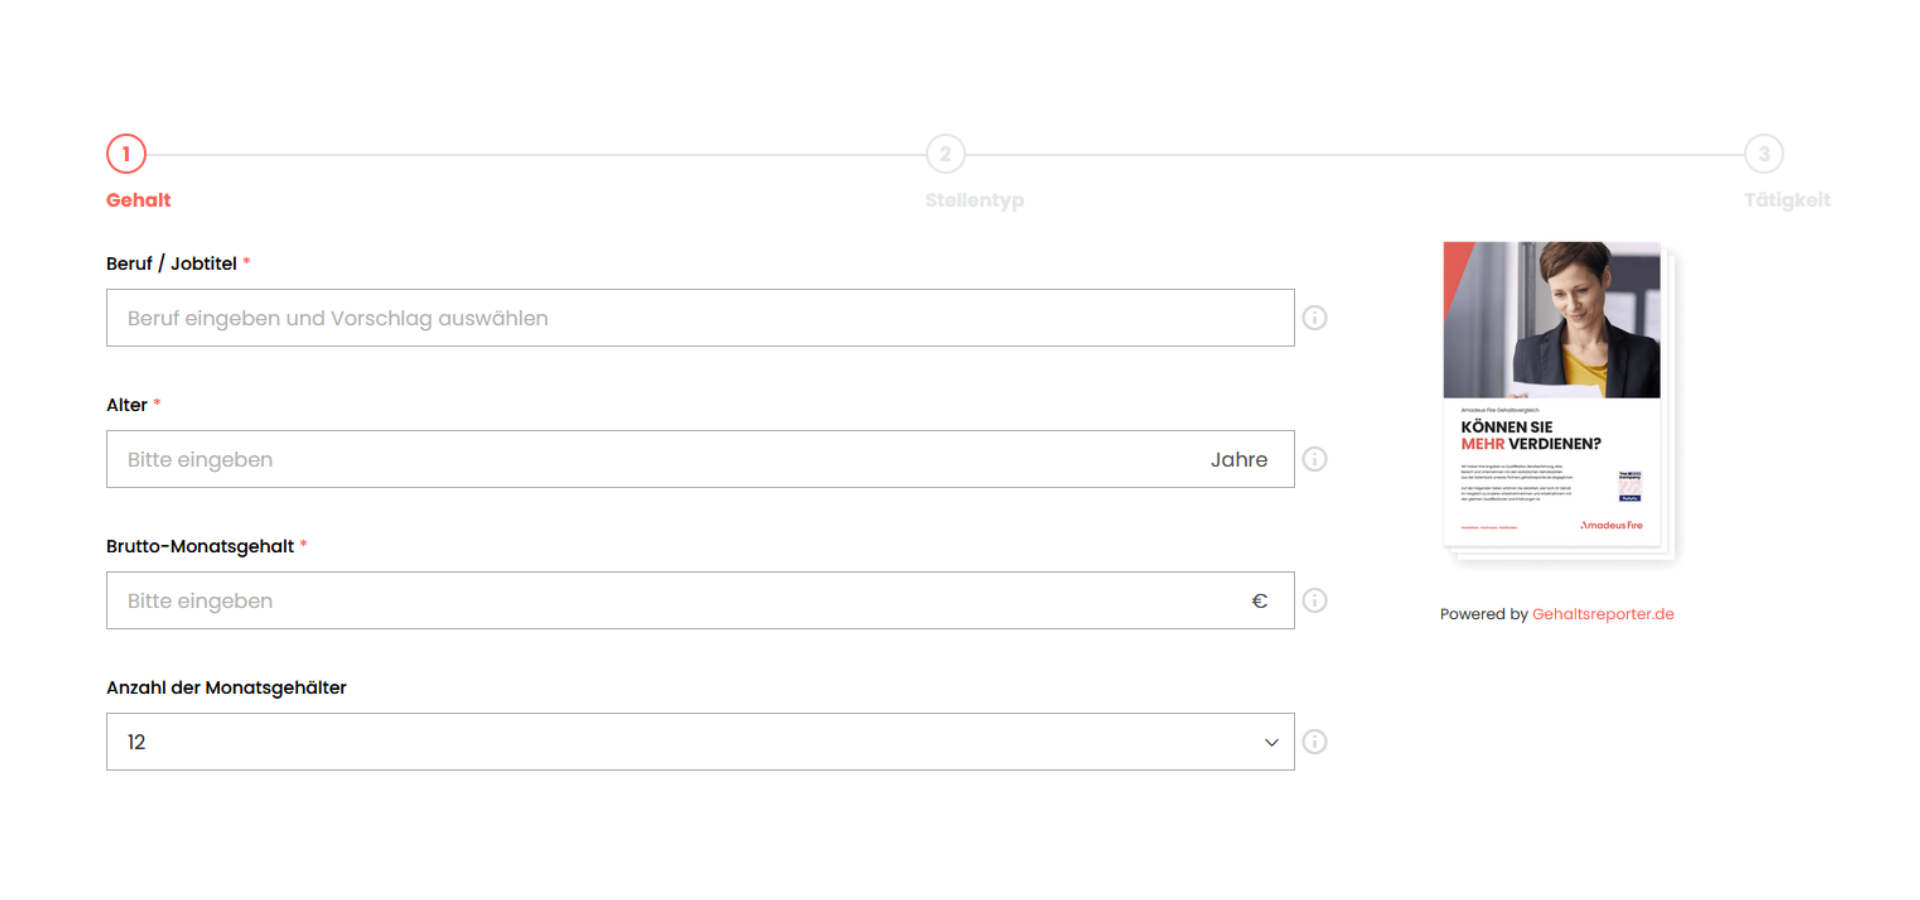Click info icon beside the Alter field
1920x900 pixels.
point(1314,459)
